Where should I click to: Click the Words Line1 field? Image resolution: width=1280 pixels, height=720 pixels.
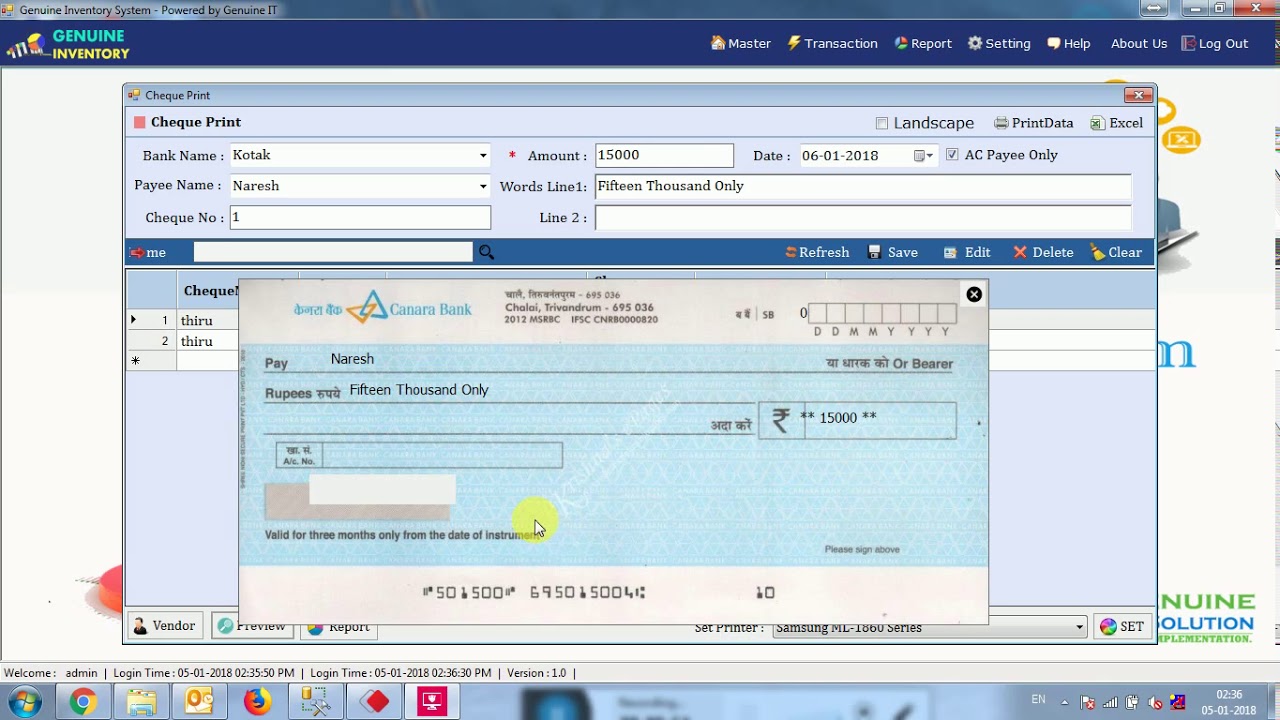pos(863,186)
